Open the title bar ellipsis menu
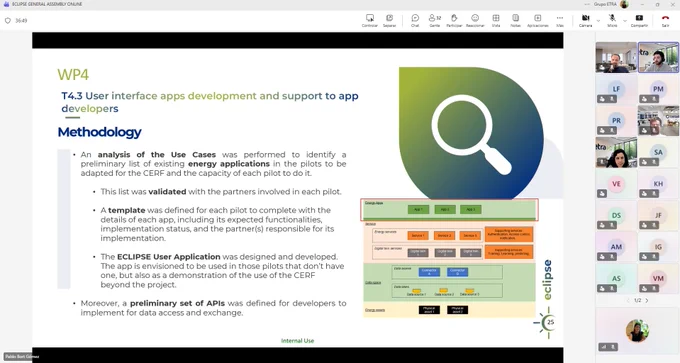The height and width of the screenshot is (363, 680). (x=587, y=4)
